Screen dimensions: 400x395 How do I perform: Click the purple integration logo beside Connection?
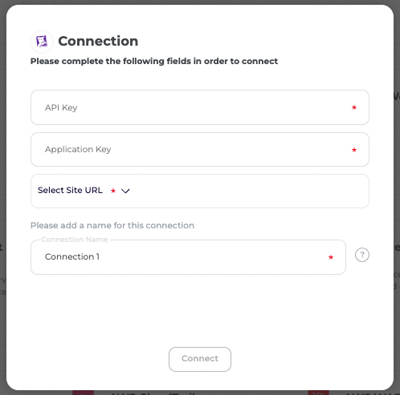click(x=42, y=41)
